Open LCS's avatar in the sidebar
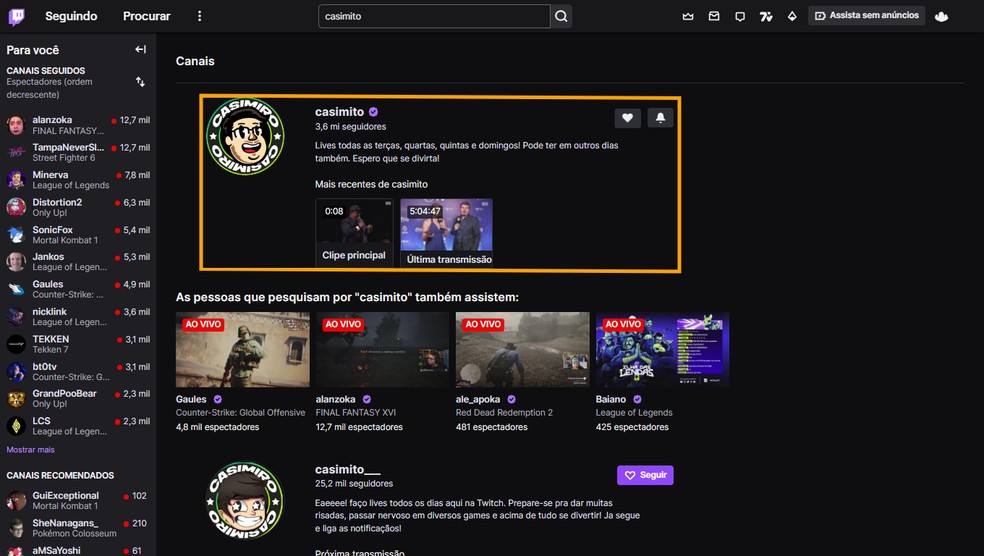 (x=16, y=426)
